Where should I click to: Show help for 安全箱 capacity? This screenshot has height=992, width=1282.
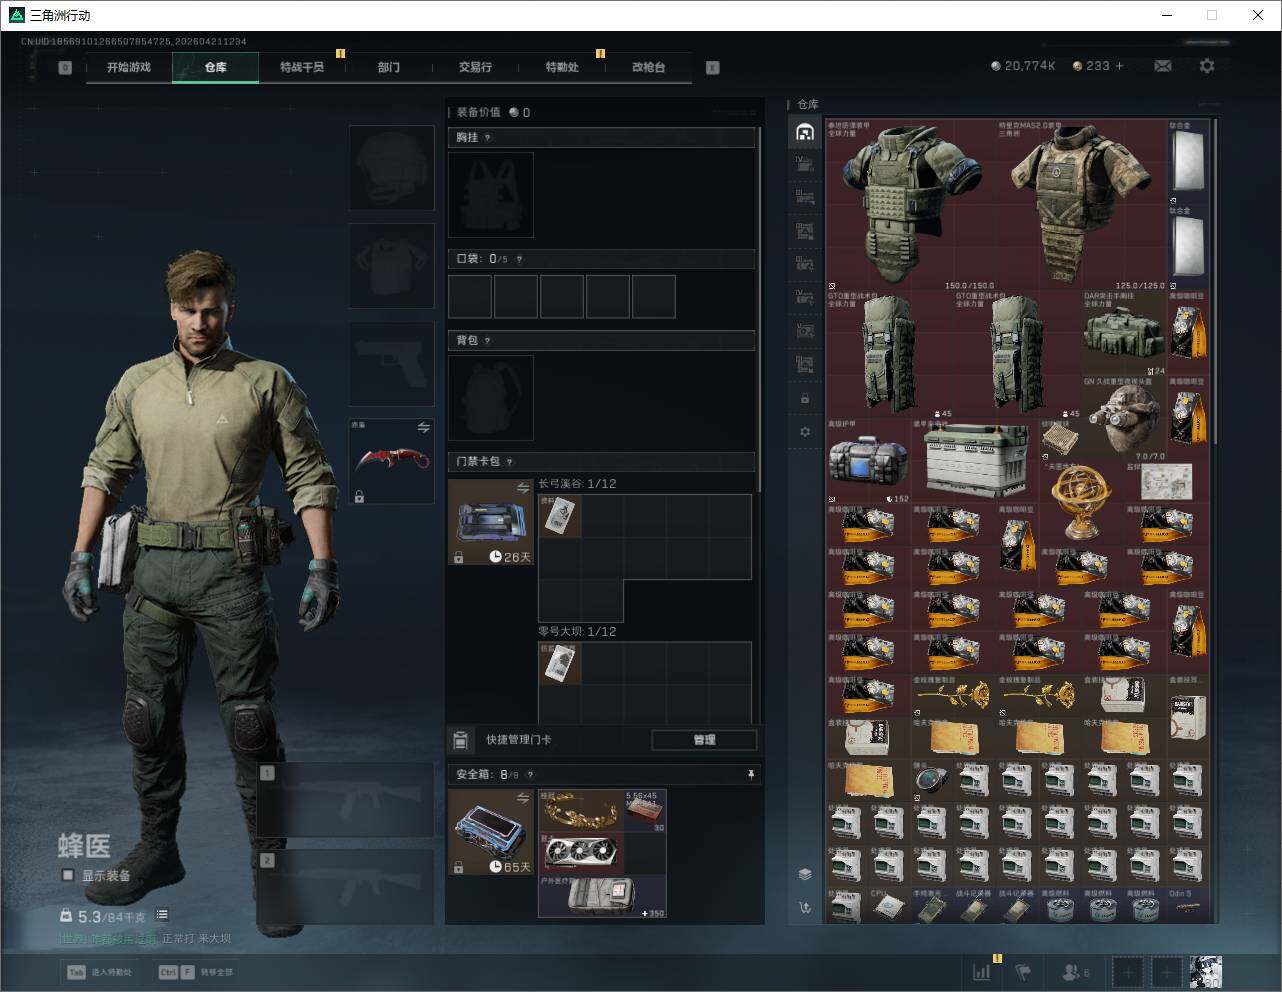pos(530,774)
